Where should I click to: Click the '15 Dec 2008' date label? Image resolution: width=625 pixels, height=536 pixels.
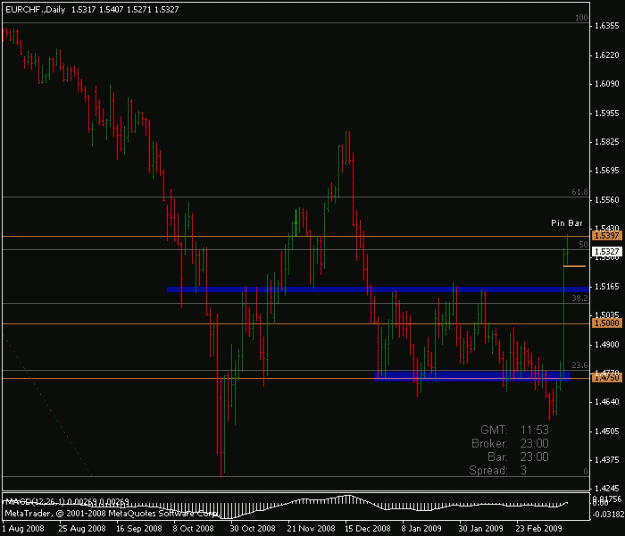pyautogui.click(x=367, y=529)
